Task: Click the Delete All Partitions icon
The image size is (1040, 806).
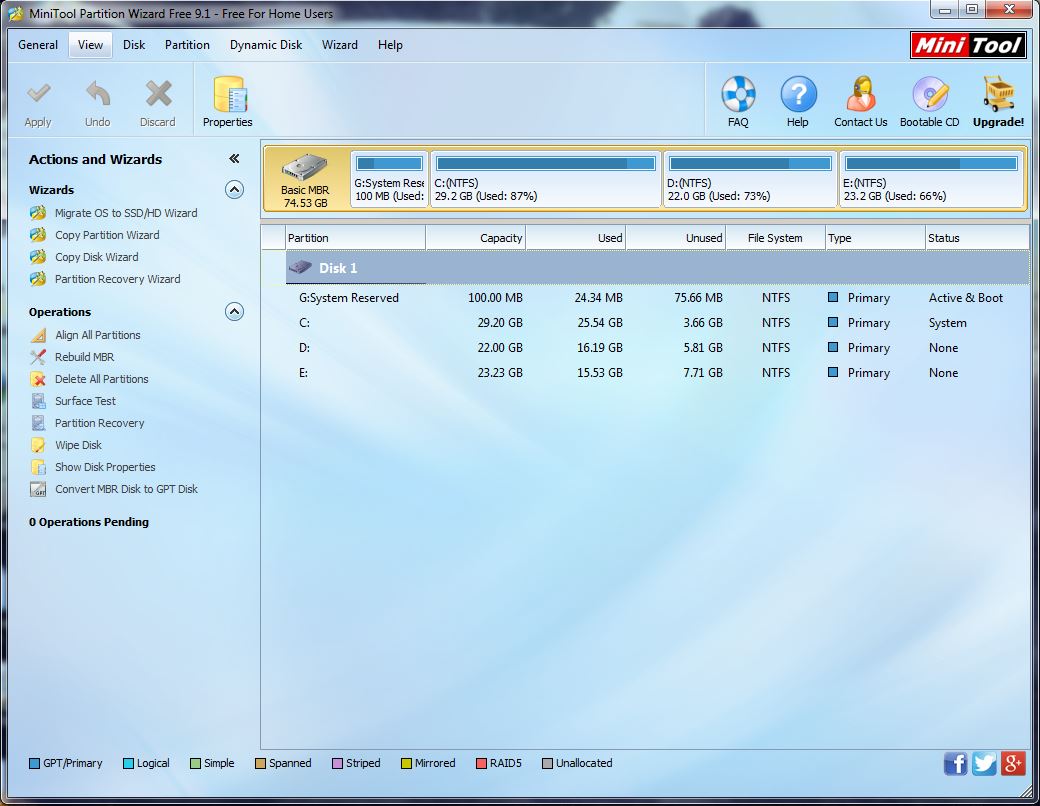Action: coord(38,379)
